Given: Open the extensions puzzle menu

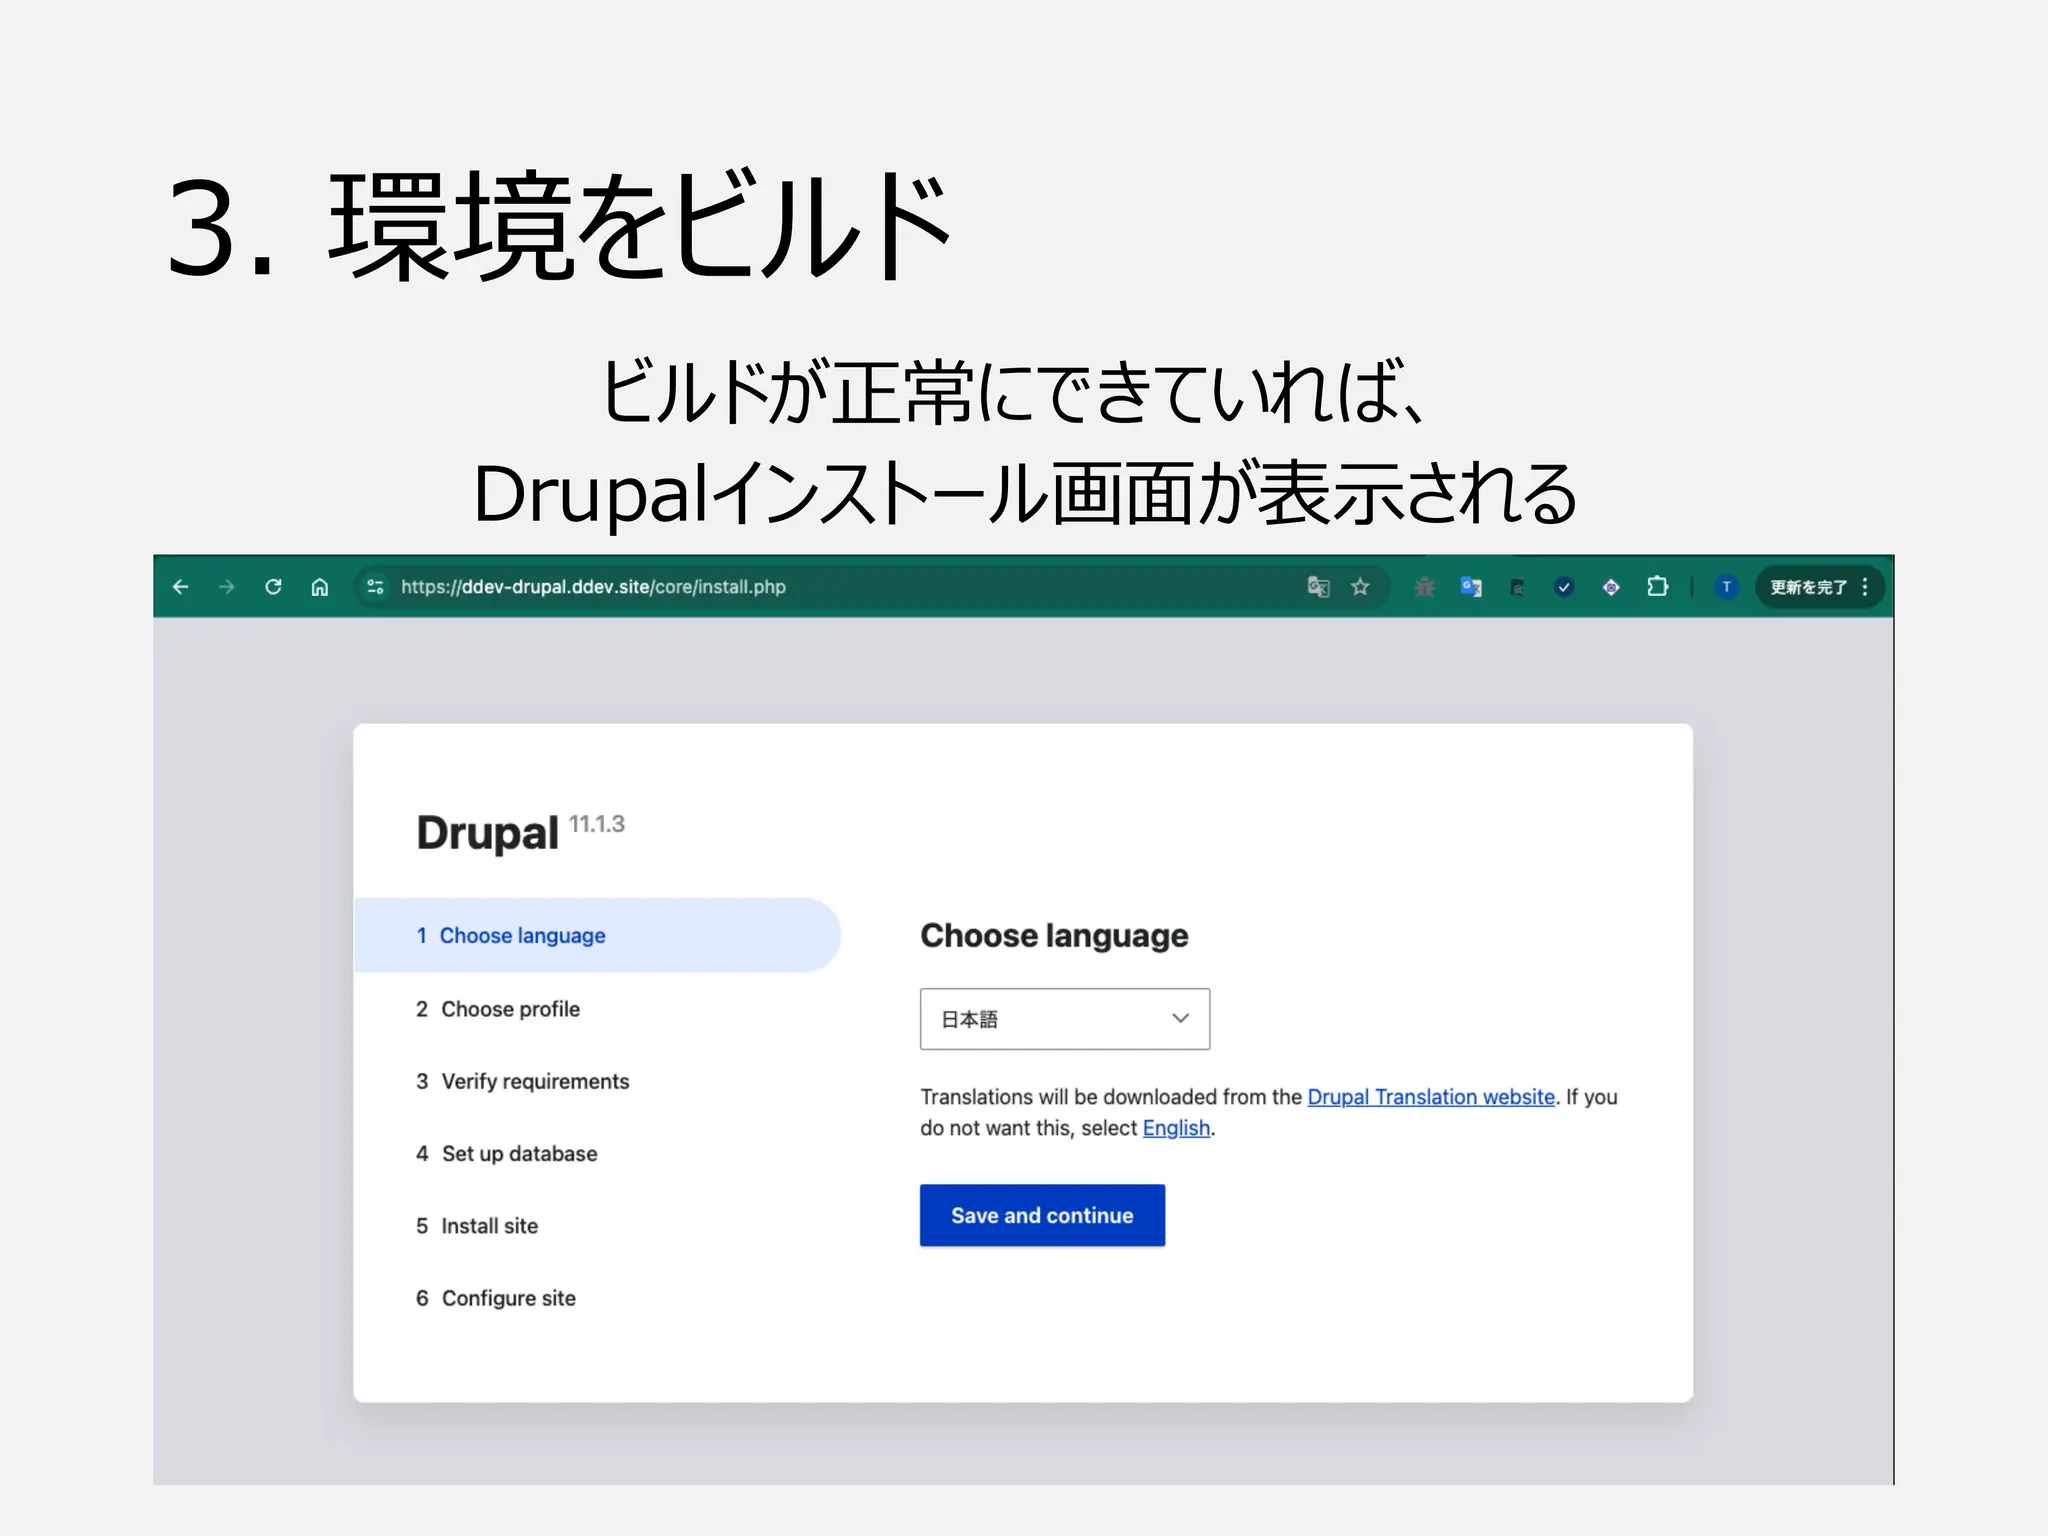Looking at the screenshot, I should [1658, 587].
